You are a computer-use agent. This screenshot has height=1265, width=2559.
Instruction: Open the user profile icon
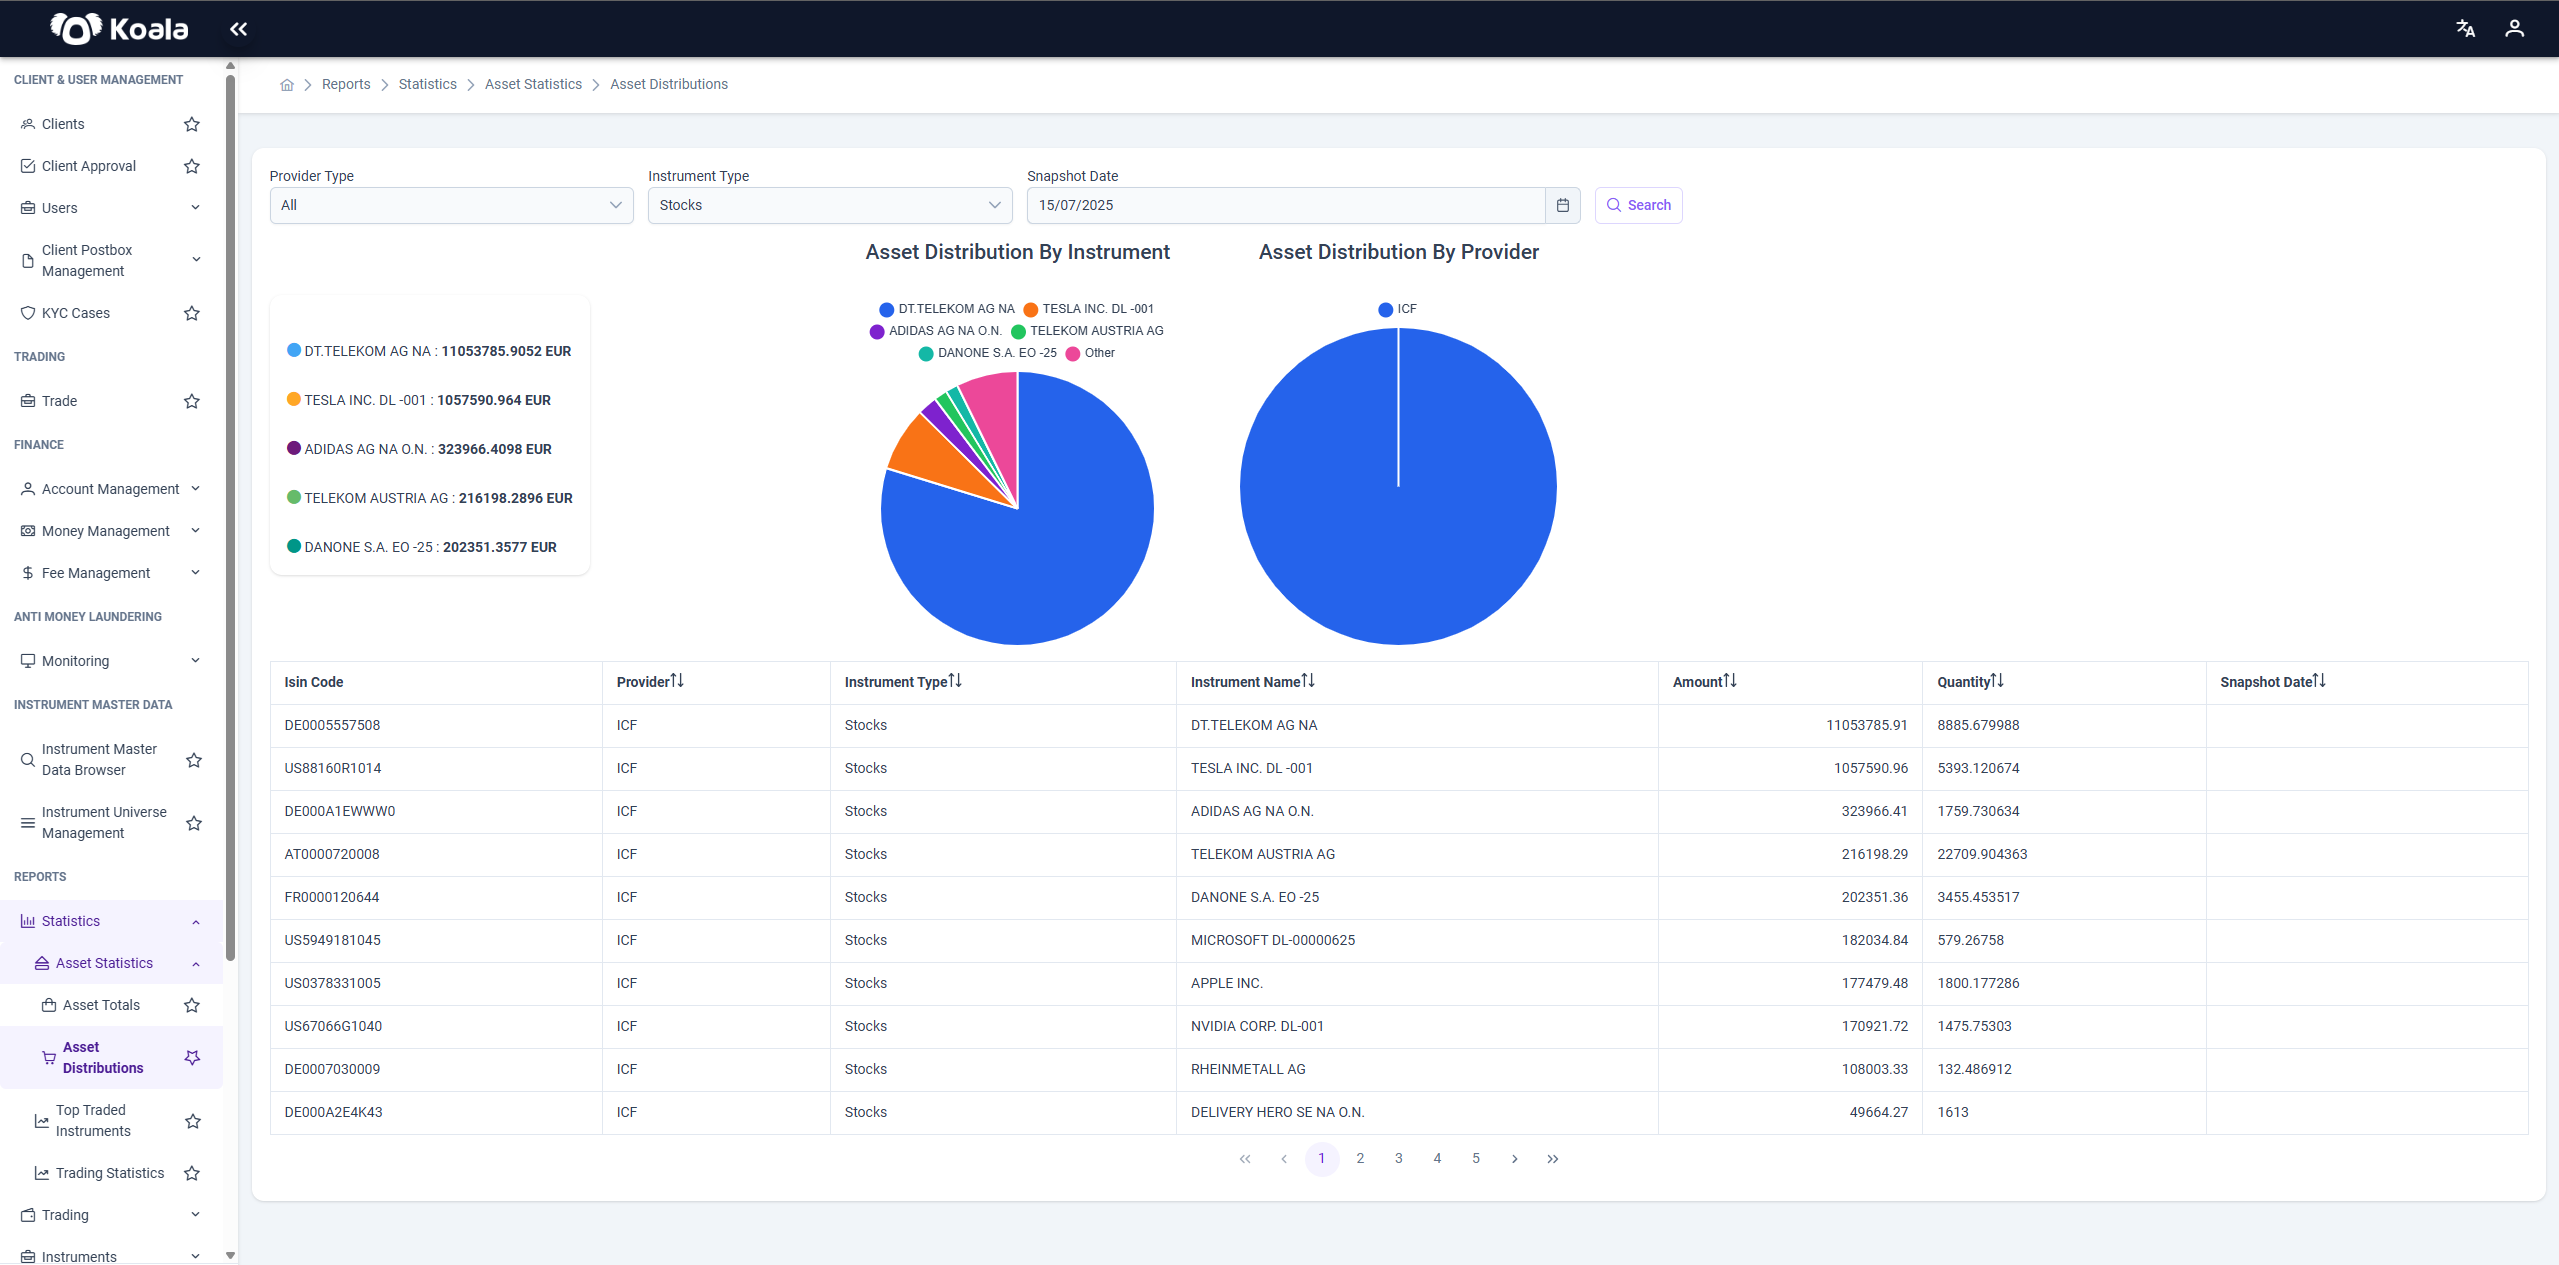tap(2514, 29)
